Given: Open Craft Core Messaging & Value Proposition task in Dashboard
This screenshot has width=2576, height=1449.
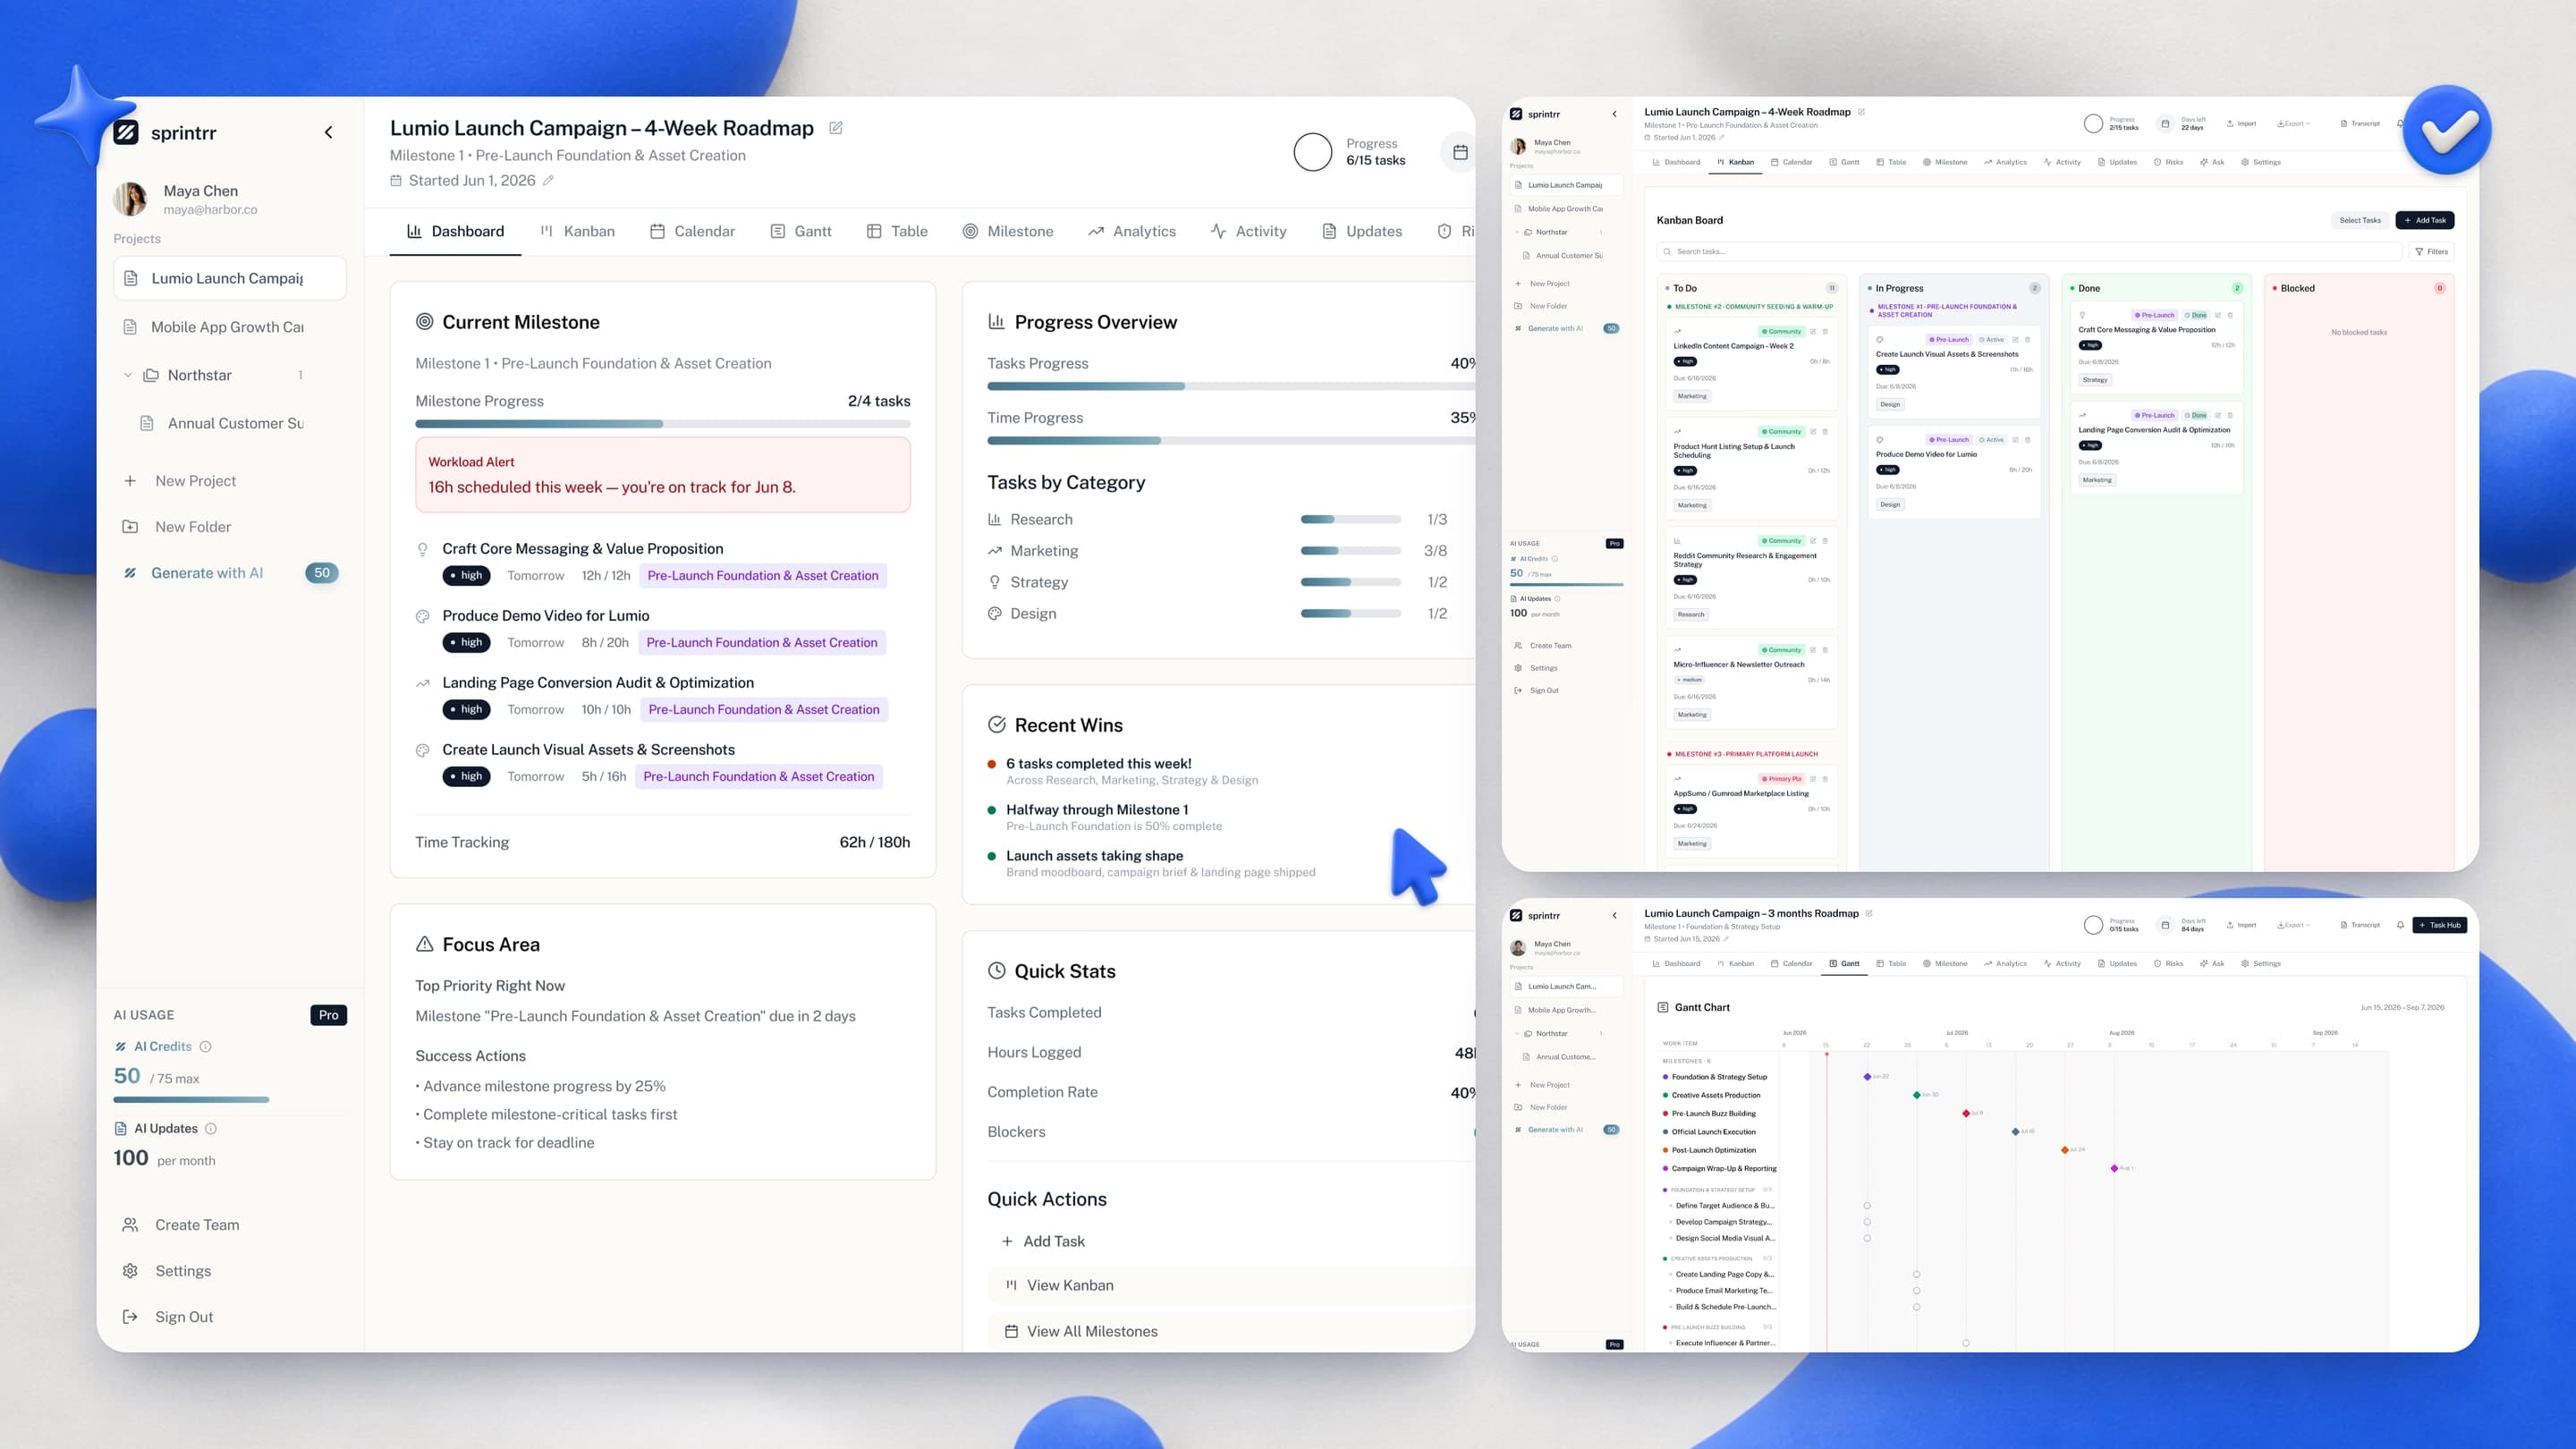Looking at the screenshot, I should (582, 549).
